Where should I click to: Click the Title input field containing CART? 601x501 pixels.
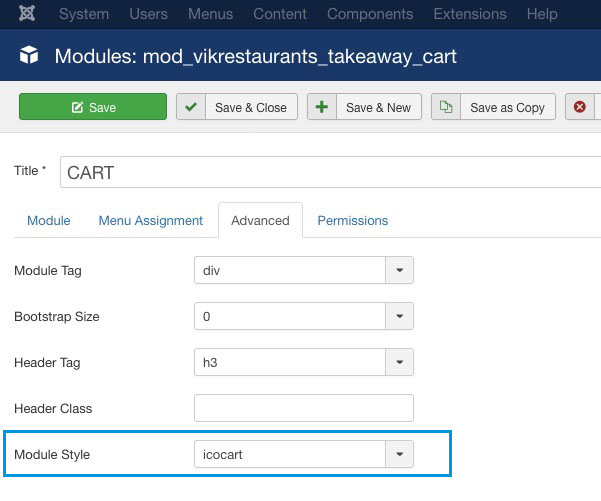coord(330,172)
